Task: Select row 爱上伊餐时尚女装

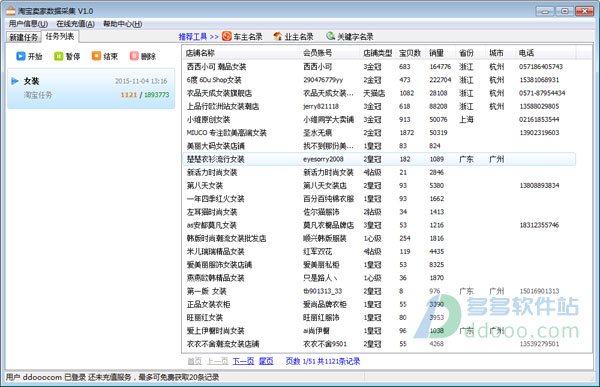Action: [x=379, y=331]
